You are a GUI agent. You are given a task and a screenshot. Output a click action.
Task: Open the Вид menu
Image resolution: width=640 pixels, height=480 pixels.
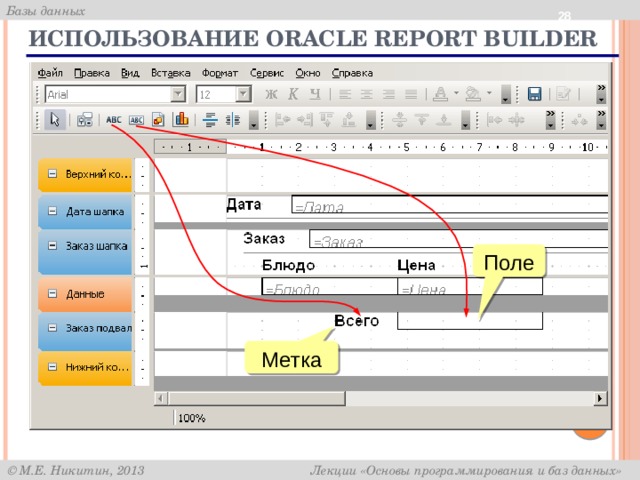(x=130, y=73)
